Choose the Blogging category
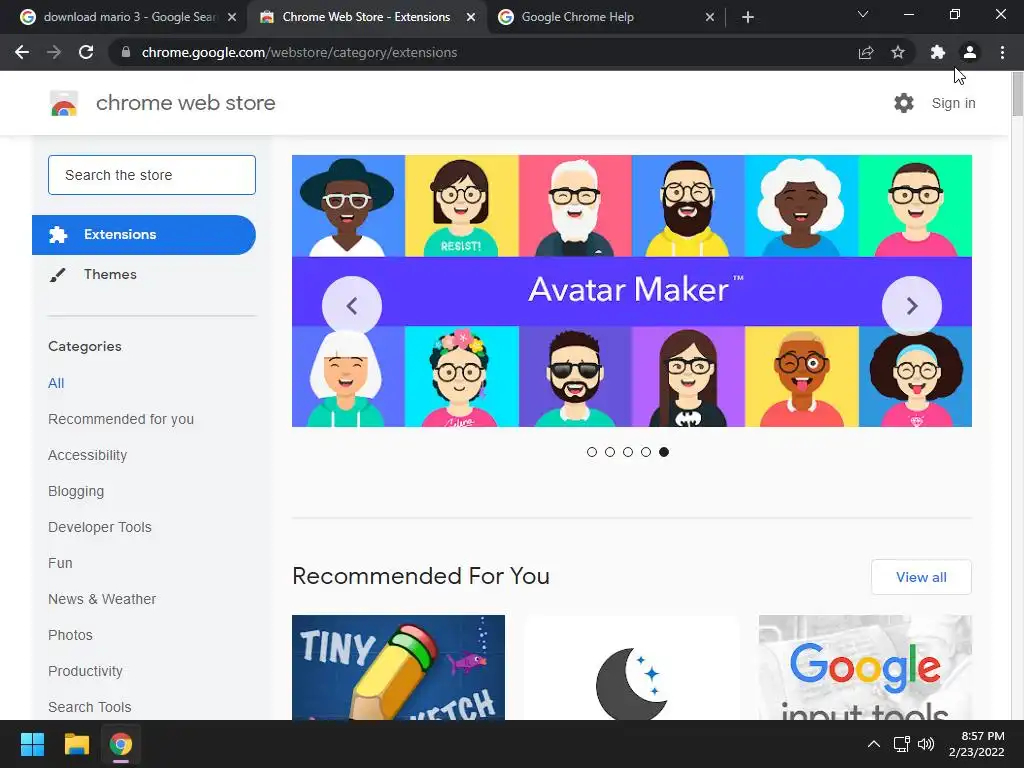 point(76,491)
